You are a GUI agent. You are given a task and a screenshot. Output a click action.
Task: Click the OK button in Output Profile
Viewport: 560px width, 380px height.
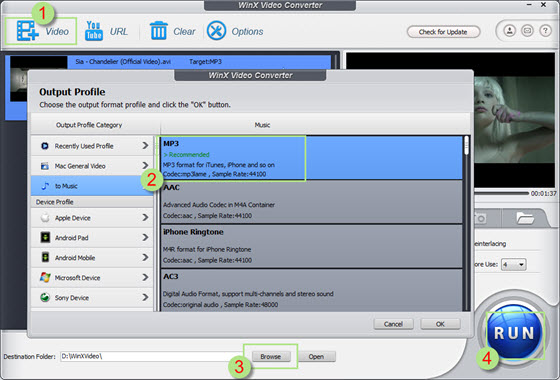click(440, 324)
